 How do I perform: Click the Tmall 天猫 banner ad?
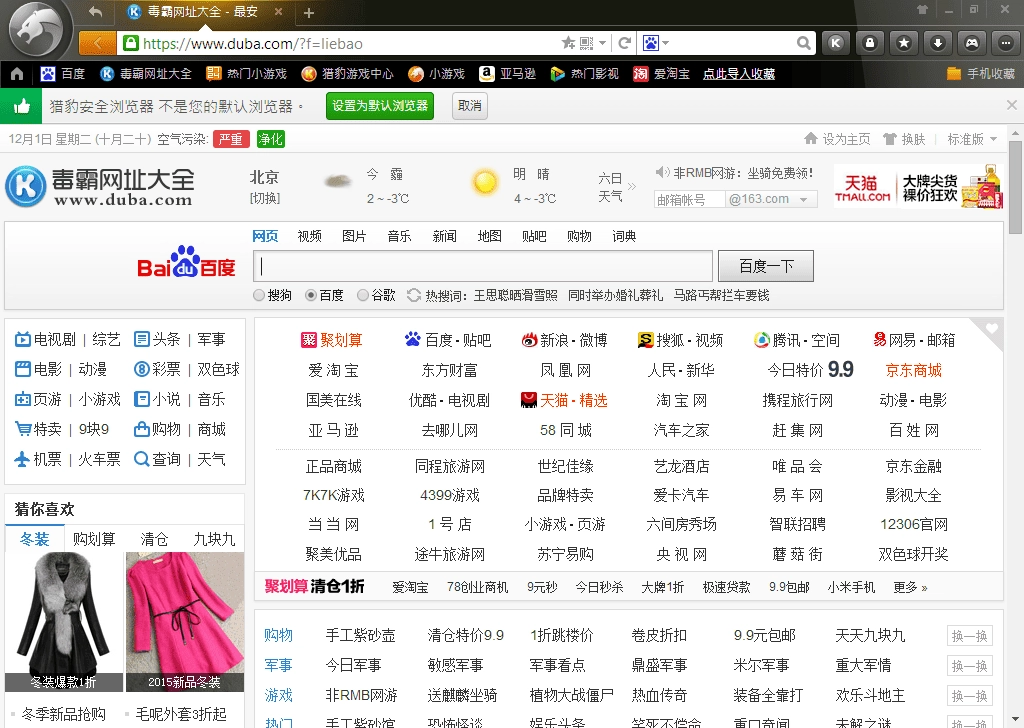coord(918,187)
